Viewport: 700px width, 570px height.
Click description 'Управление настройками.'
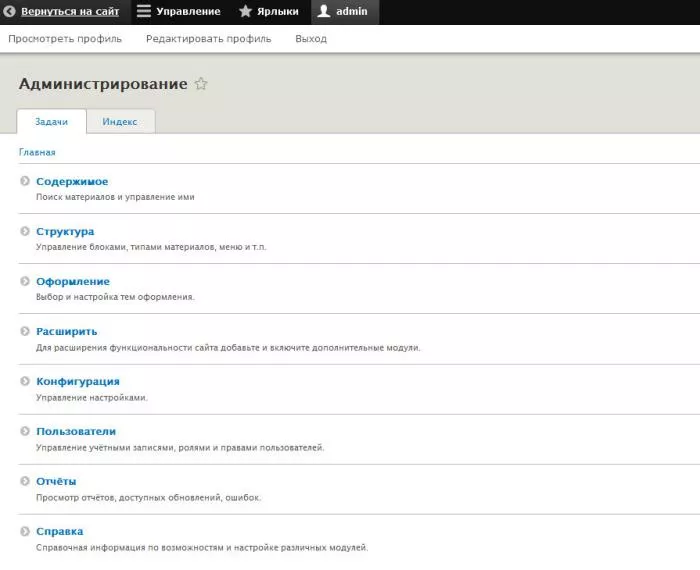pyautogui.click(x=92, y=398)
